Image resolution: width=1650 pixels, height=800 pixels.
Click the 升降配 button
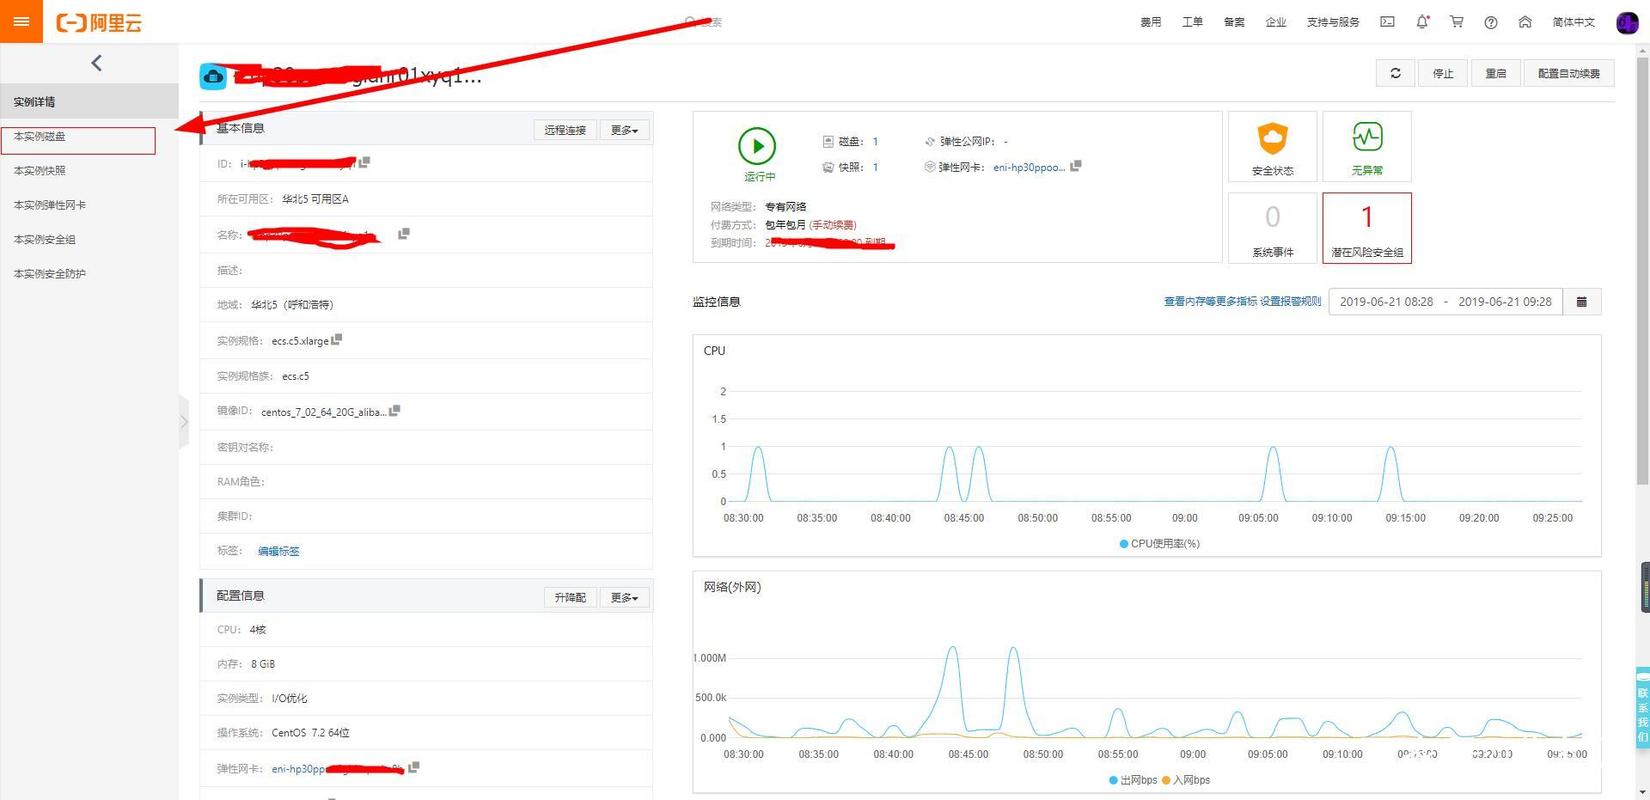pos(570,597)
